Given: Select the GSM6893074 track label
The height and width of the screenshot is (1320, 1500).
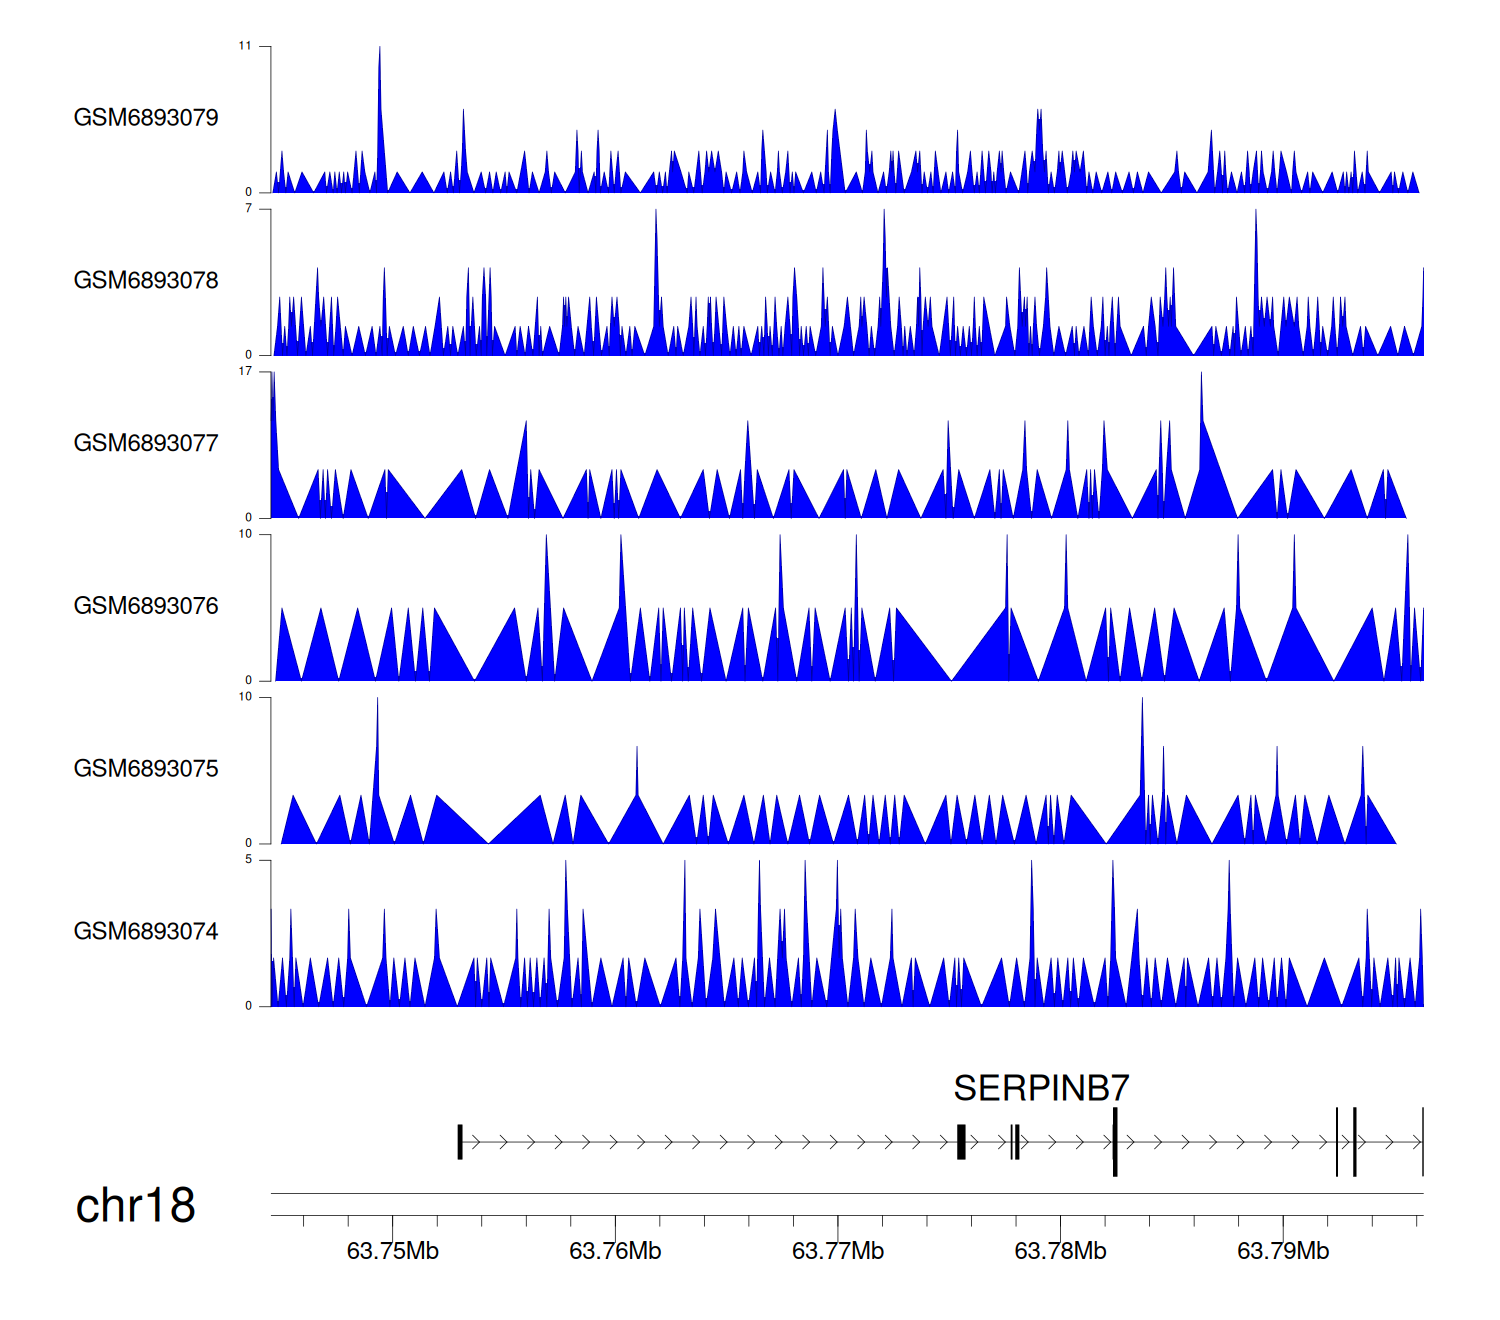Looking at the screenshot, I should click(146, 932).
